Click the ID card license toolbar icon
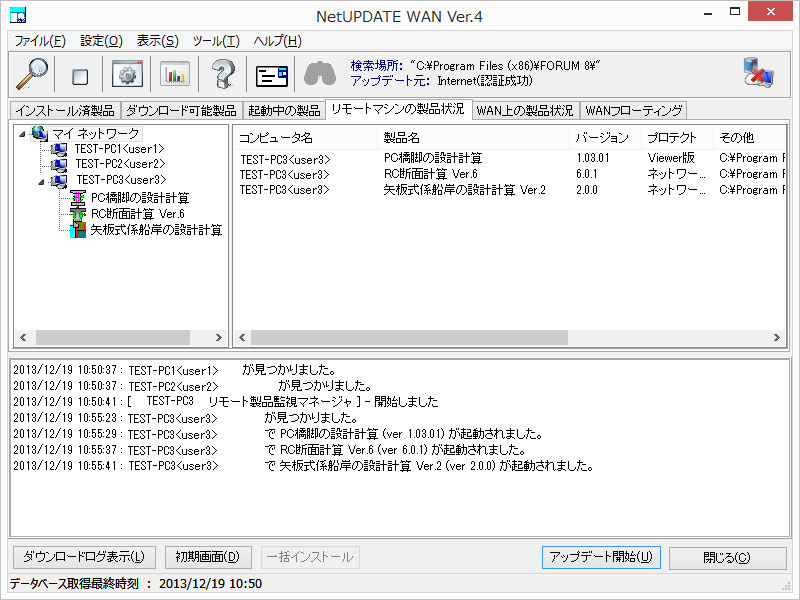The height and width of the screenshot is (600, 800). (x=272, y=77)
